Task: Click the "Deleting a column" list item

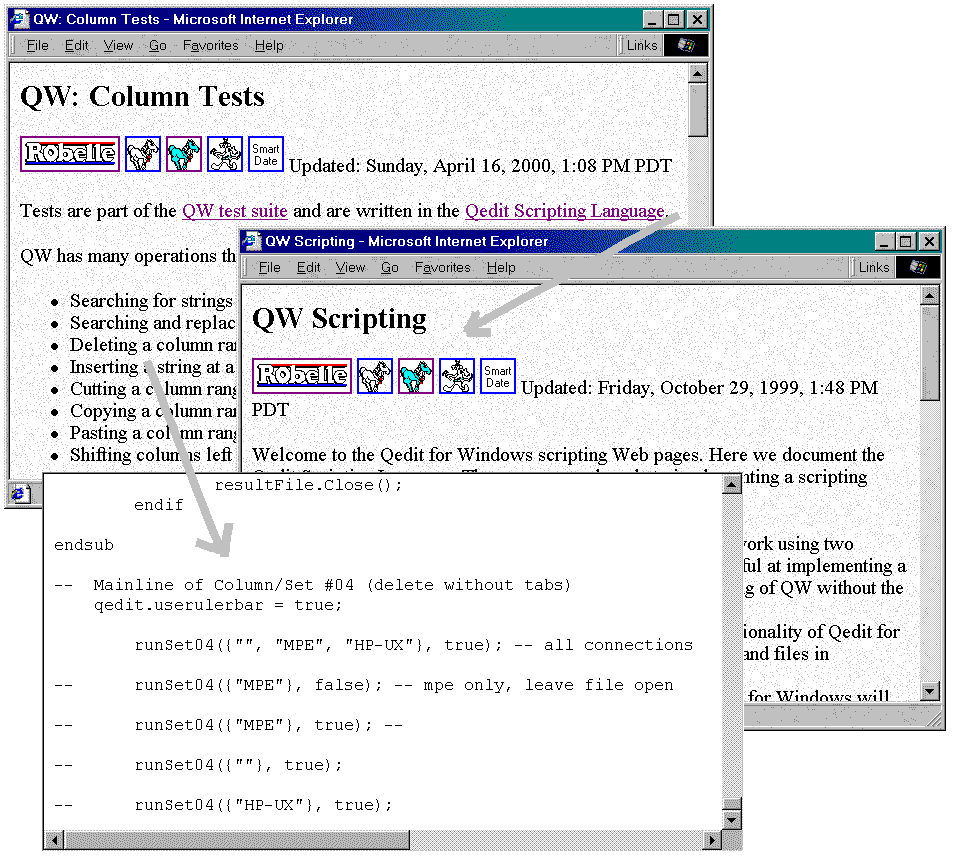Action: [x=153, y=345]
